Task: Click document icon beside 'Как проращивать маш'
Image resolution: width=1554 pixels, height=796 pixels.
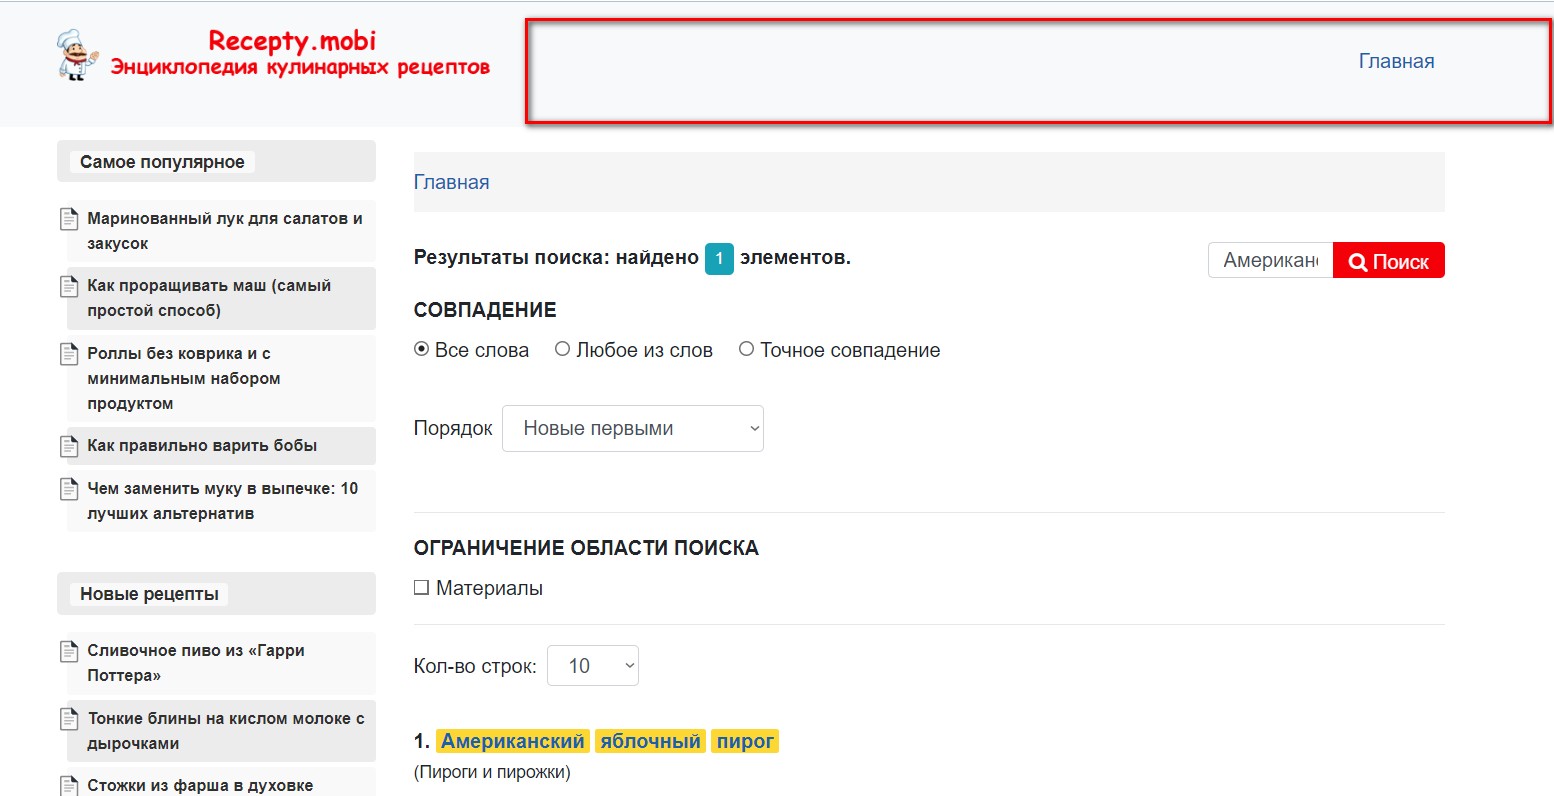Action: (69, 286)
